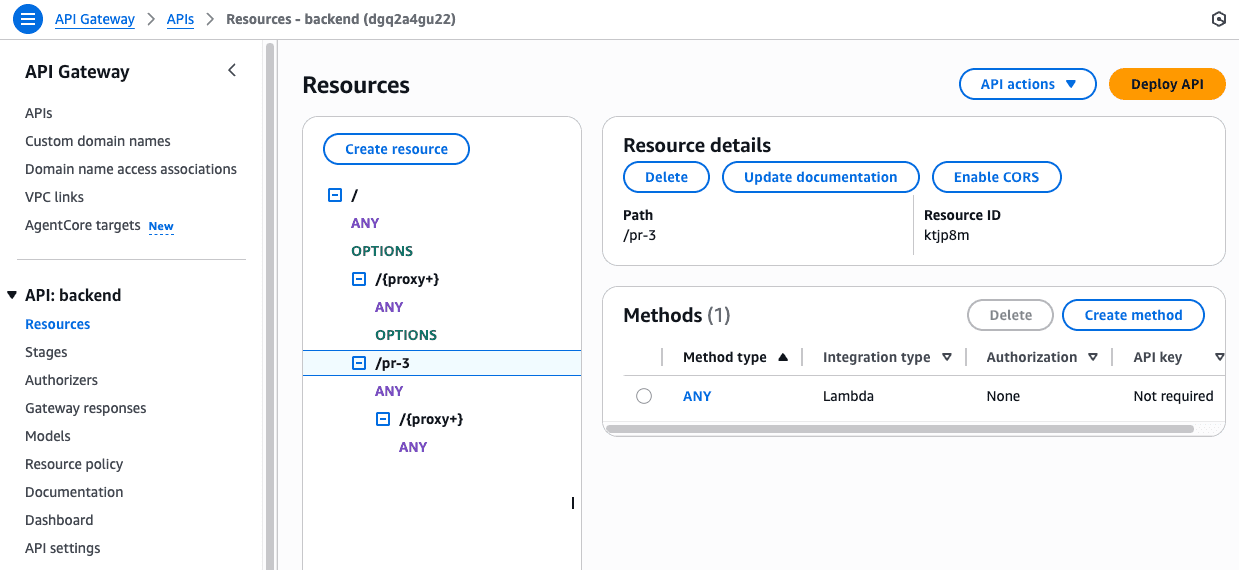Collapse the /pr-3 resource tree node
This screenshot has height=570, width=1239.
tap(359, 363)
